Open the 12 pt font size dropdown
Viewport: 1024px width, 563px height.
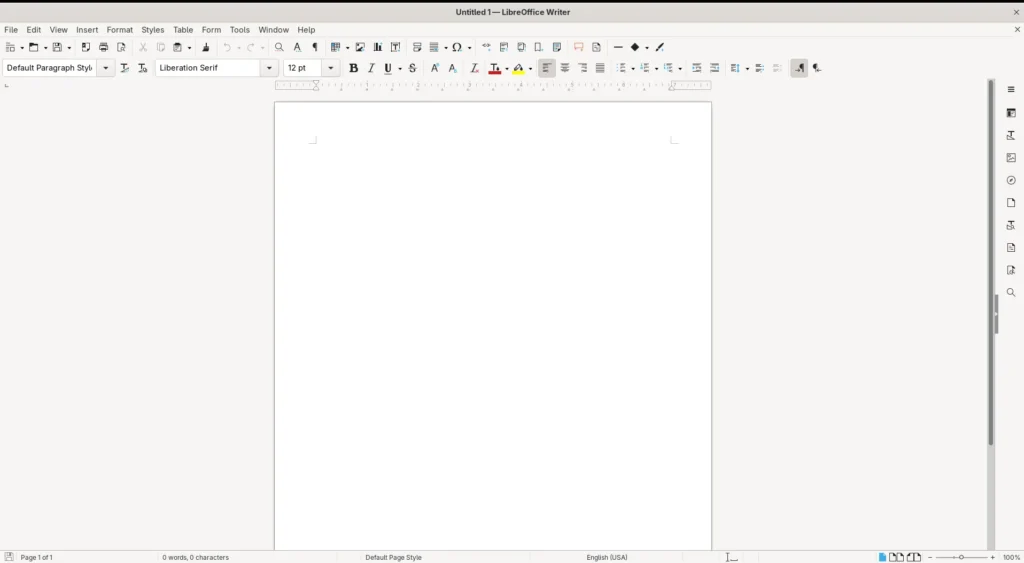pos(330,68)
